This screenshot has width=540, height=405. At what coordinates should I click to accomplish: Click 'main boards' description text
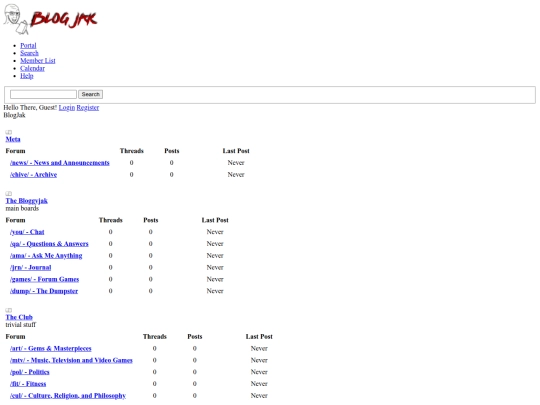(x=22, y=208)
